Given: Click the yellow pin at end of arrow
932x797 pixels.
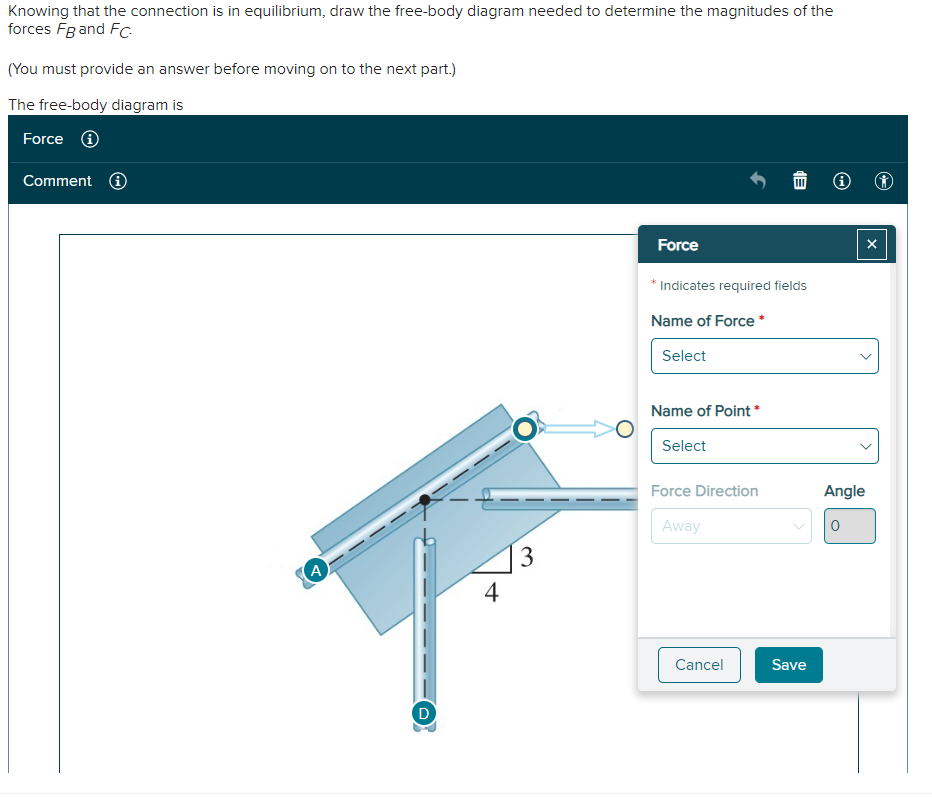Looking at the screenshot, I should point(624,428).
